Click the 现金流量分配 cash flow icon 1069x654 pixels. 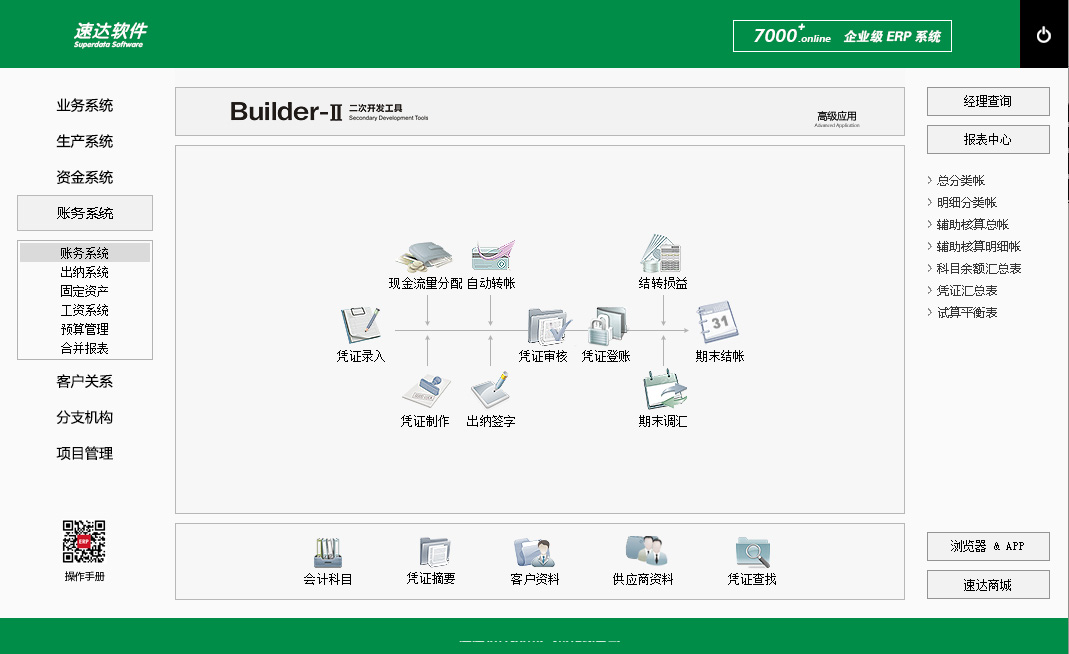[x=426, y=257]
